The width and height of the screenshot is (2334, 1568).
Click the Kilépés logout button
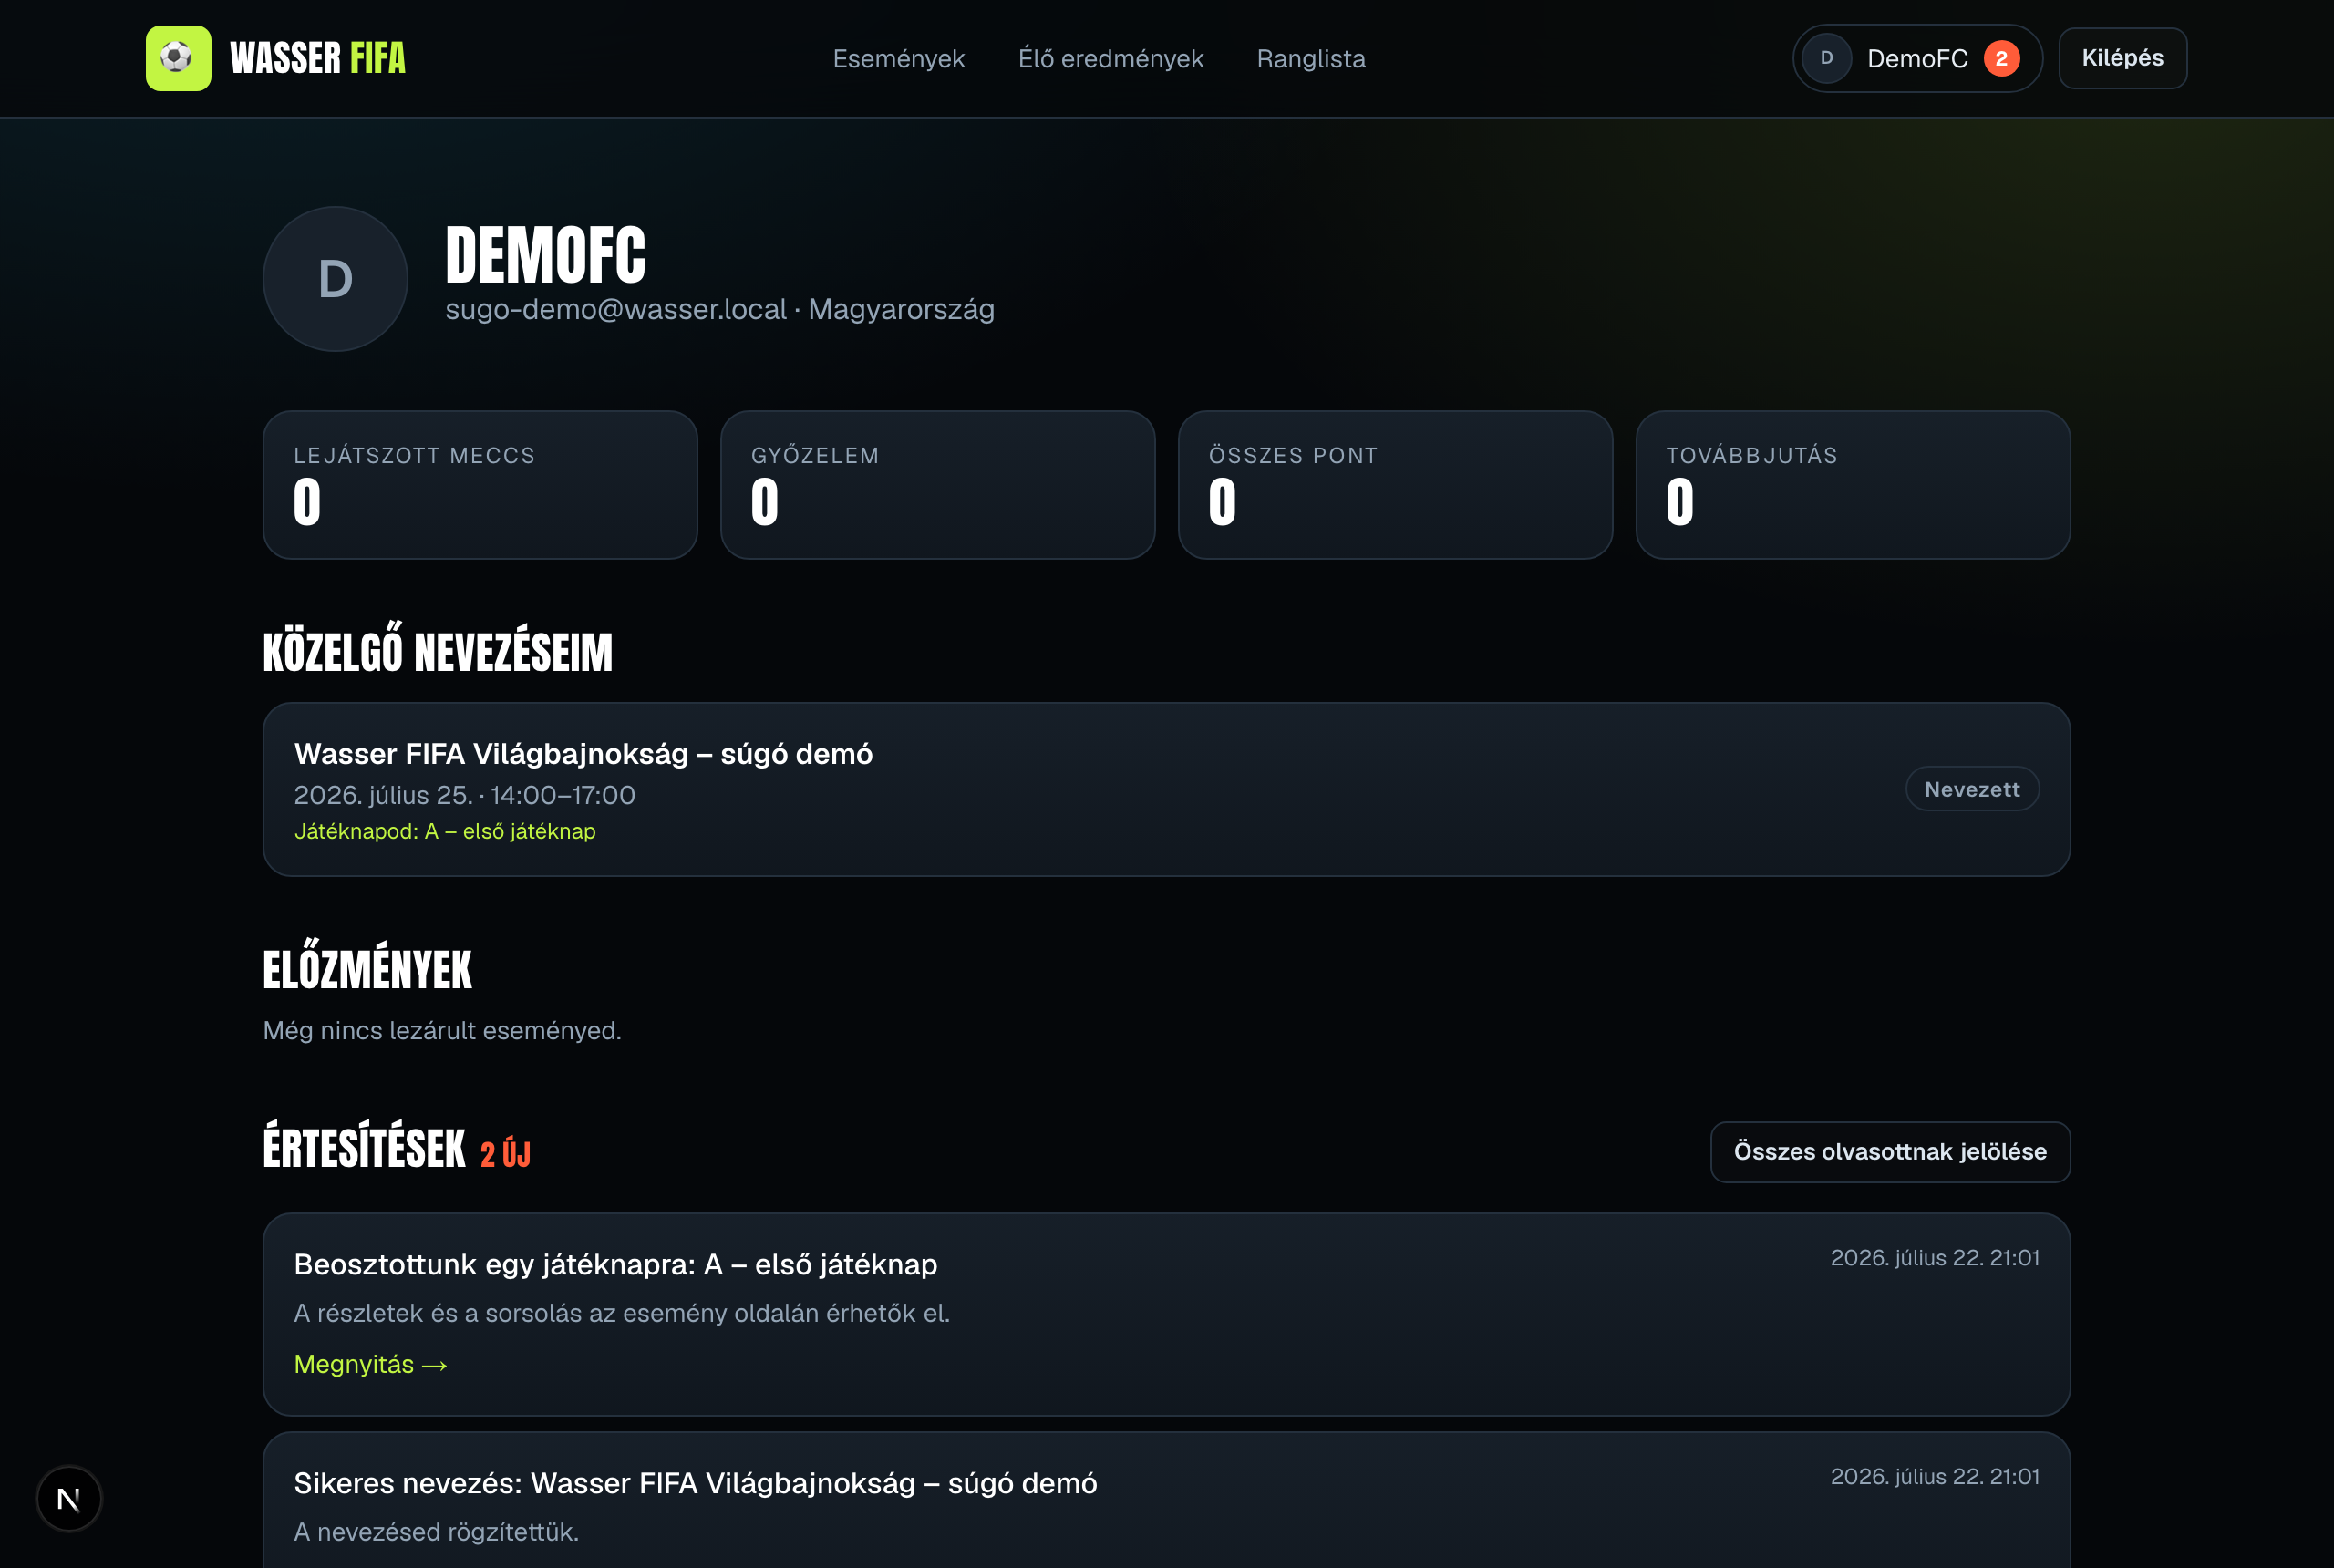tap(2122, 58)
